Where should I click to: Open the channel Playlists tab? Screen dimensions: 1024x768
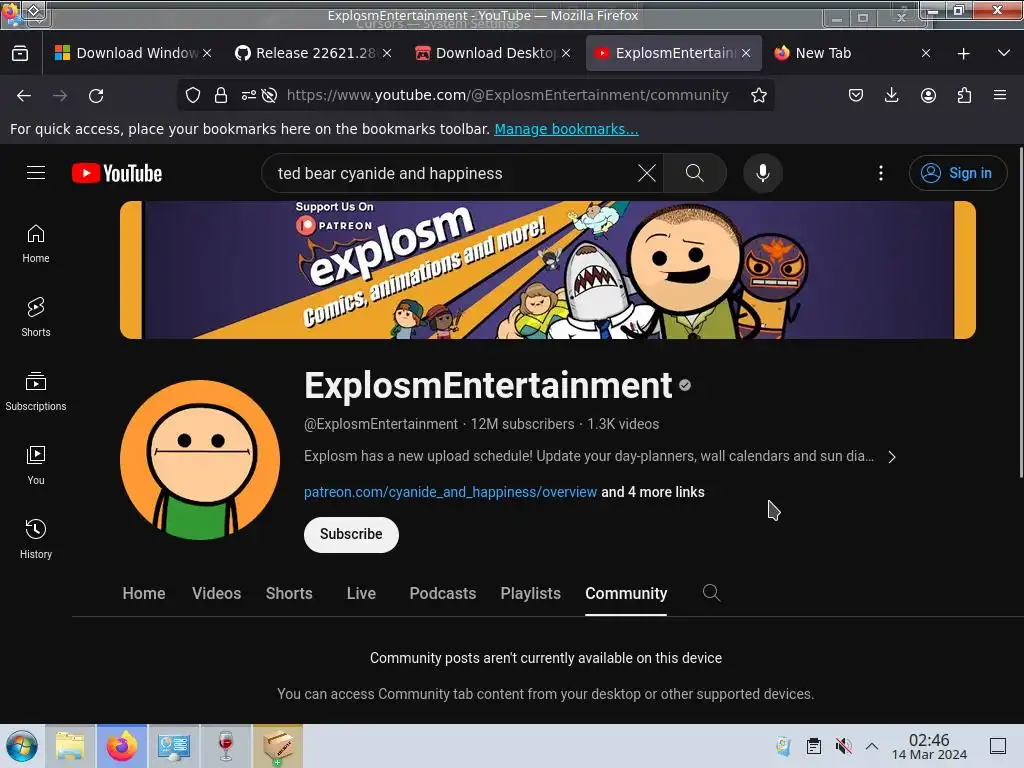530,594
